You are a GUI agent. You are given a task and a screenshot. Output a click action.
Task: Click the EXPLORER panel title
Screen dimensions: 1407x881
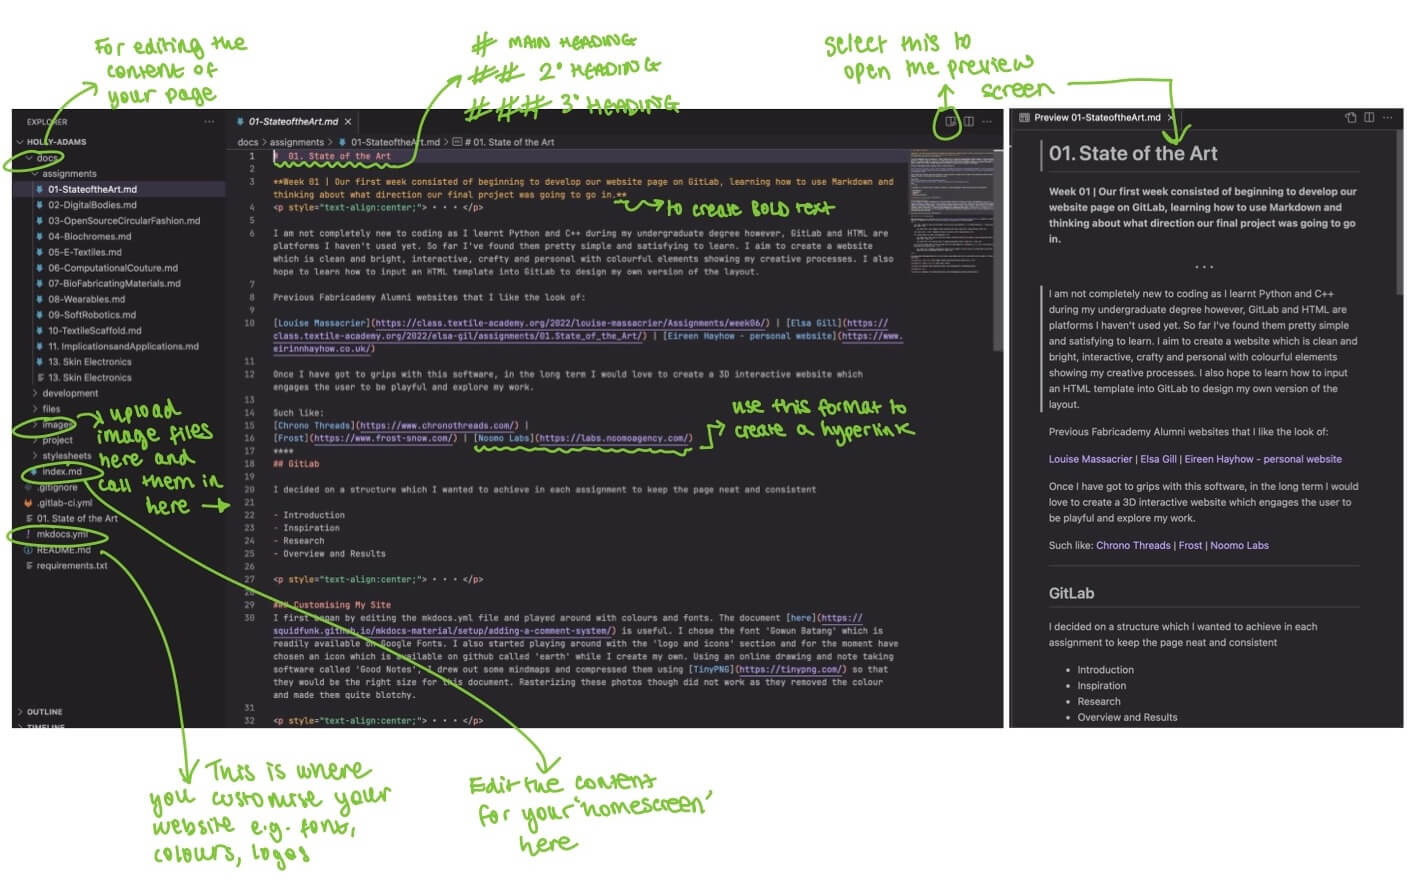click(47, 122)
